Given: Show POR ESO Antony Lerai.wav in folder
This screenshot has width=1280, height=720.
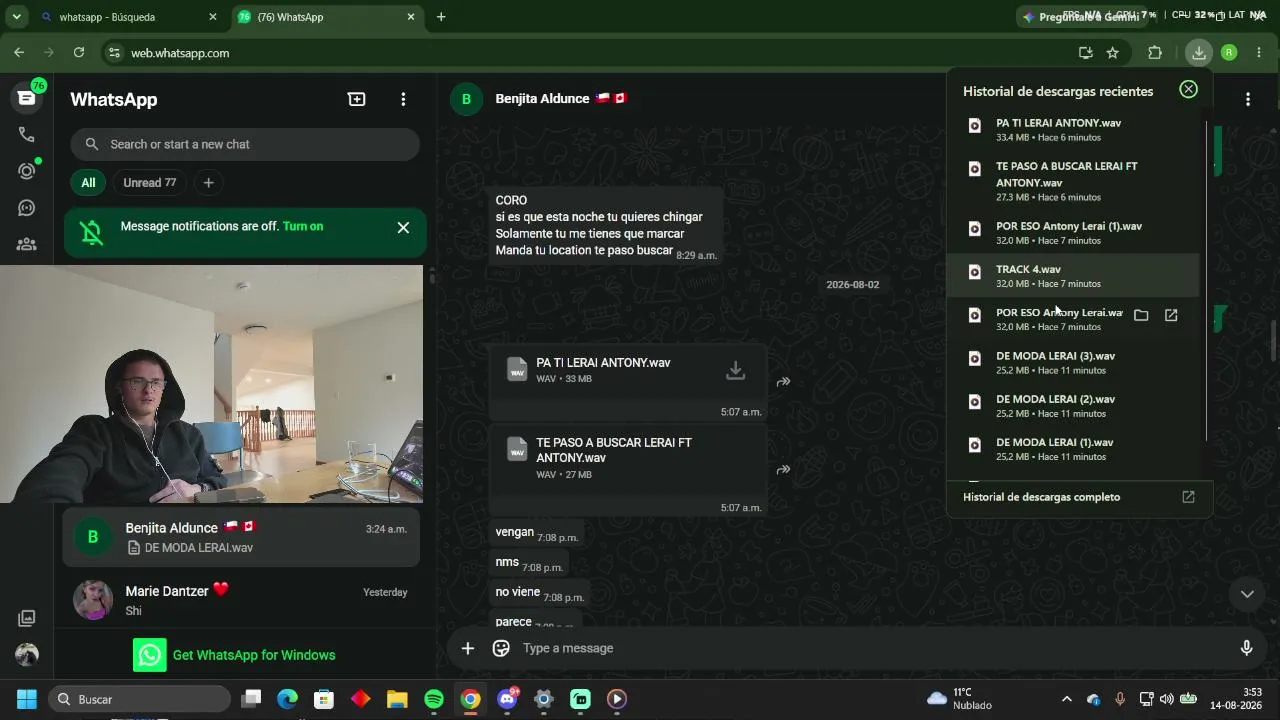Looking at the screenshot, I should 1141,315.
